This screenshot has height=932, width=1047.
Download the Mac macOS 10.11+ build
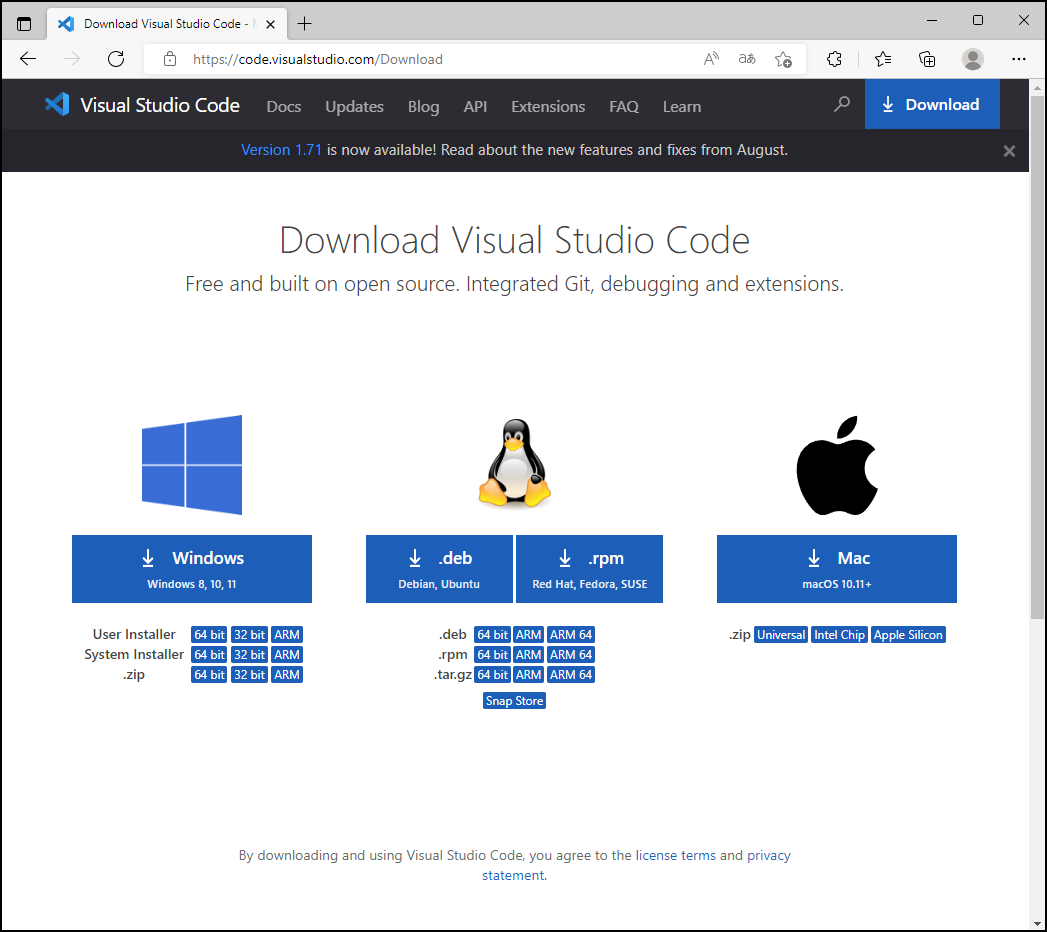tap(837, 569)
